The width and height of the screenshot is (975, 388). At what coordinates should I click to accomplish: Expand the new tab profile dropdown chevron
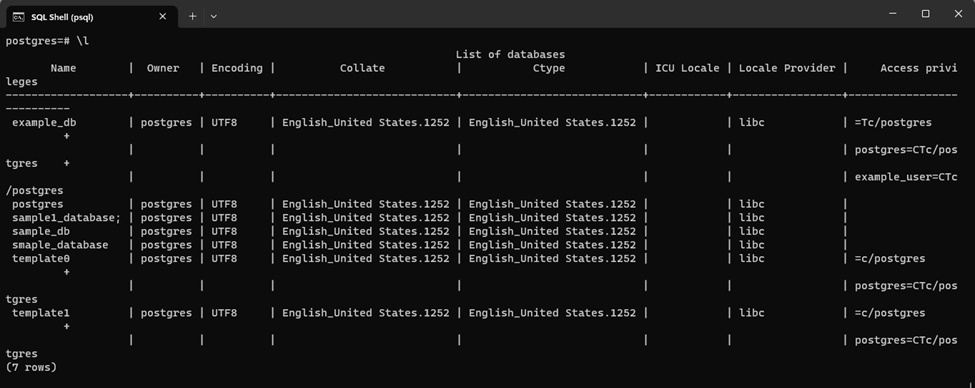pyautogui.click(x=213, y=17)
